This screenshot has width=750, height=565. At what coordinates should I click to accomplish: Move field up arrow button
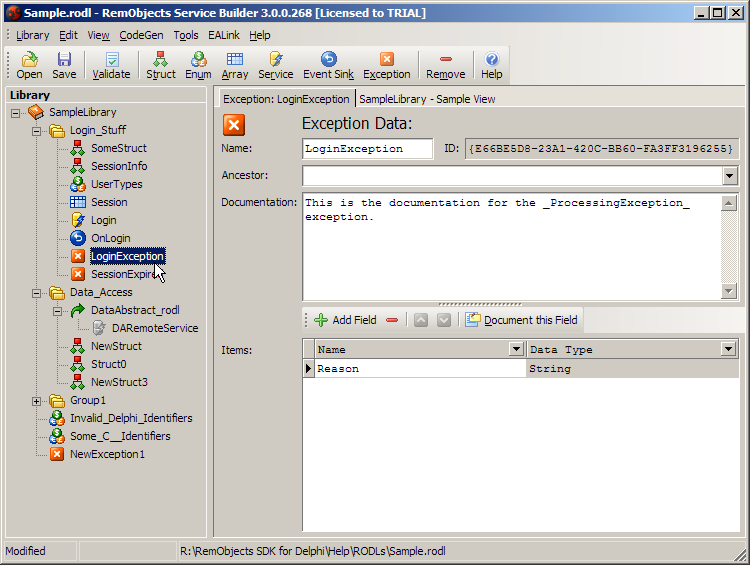[421, 320]
